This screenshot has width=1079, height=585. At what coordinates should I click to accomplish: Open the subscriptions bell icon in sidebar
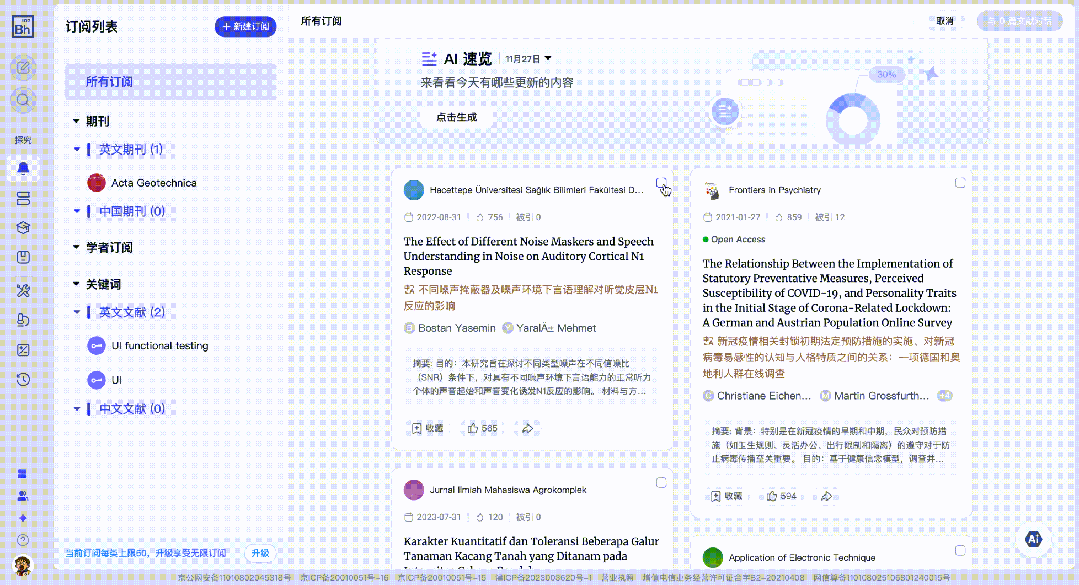[22, 169]
